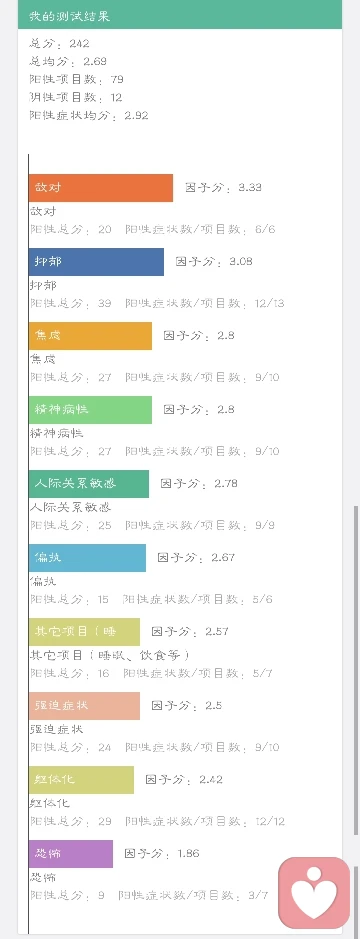Viewport: 360px width, 939px height.
Task: Click the teal 人际关系敏感 bar
Action: (x=89, y=484)
